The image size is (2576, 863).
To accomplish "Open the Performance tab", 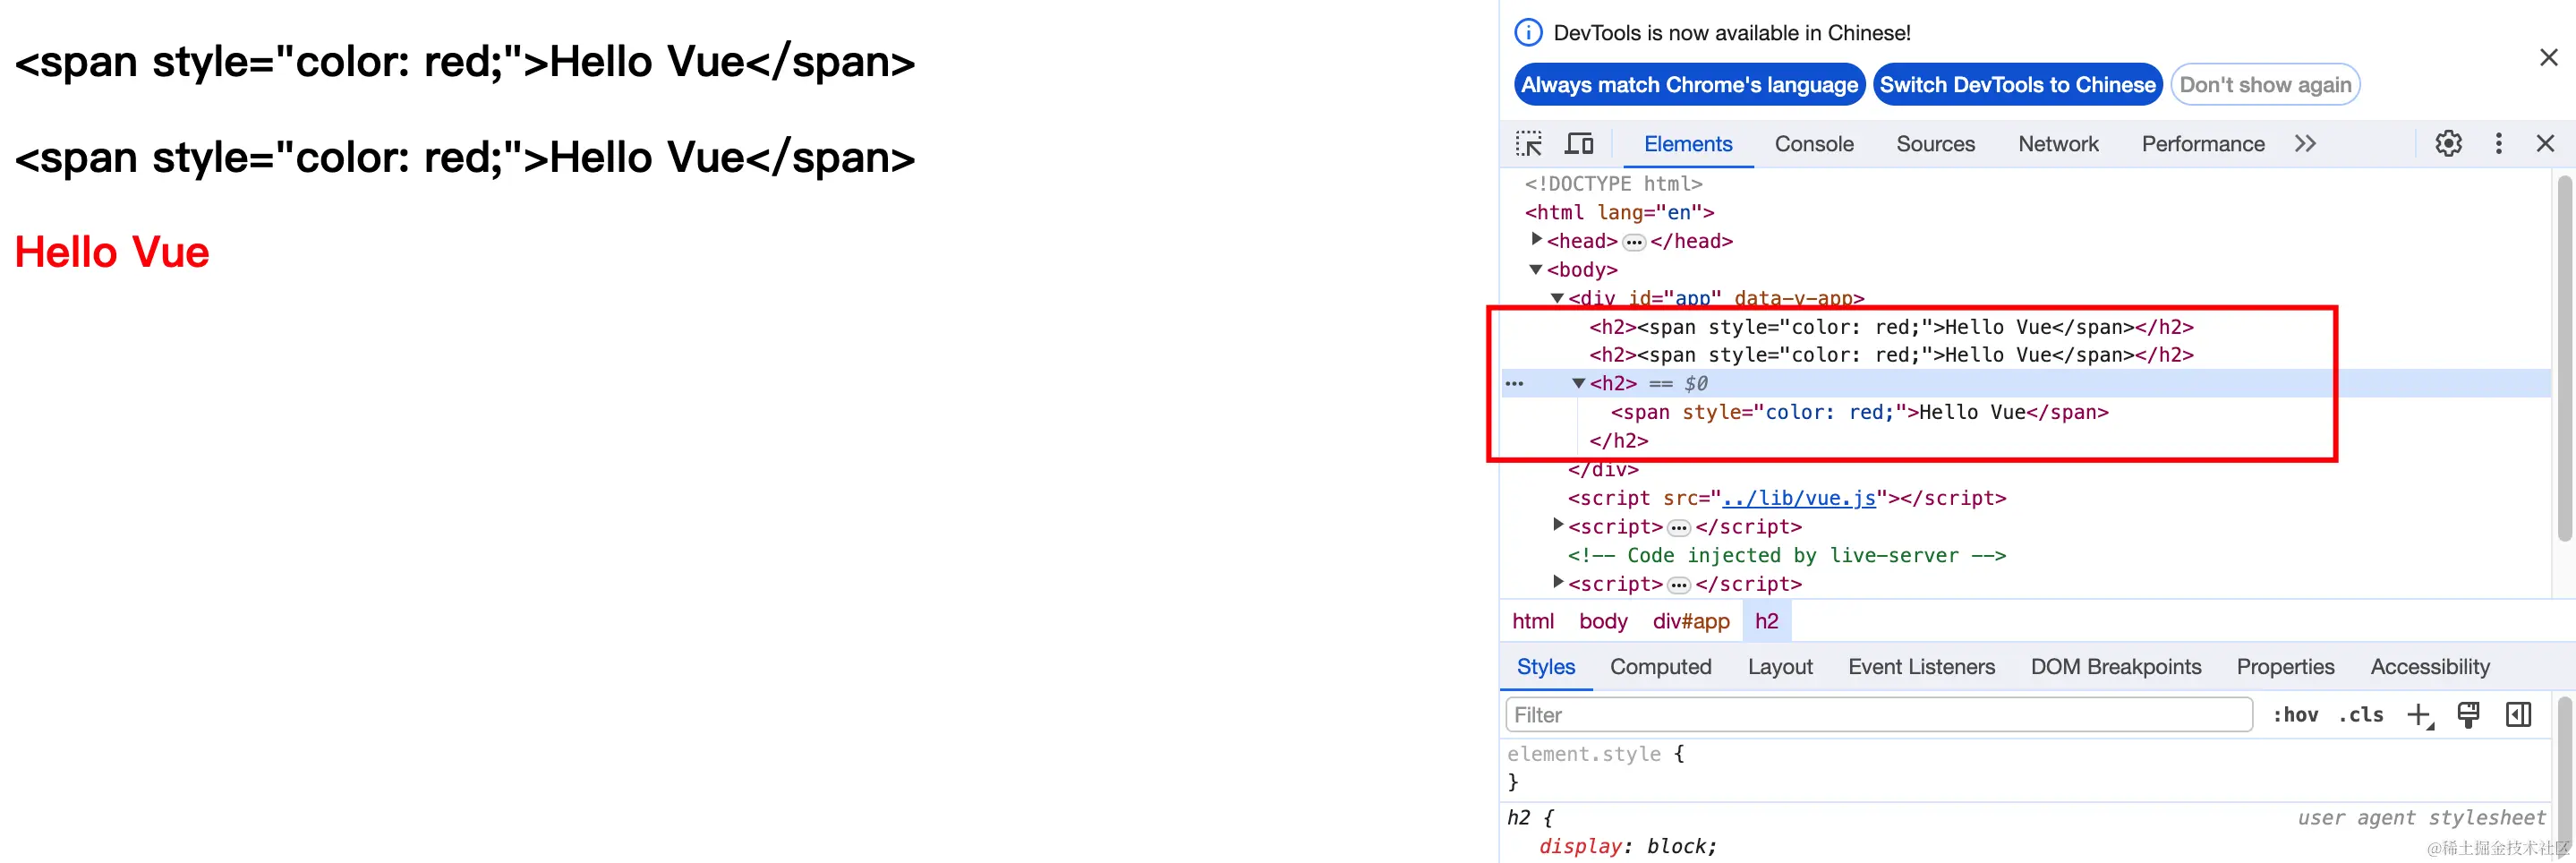I will pyautogui.click(x=2203, y=144).
